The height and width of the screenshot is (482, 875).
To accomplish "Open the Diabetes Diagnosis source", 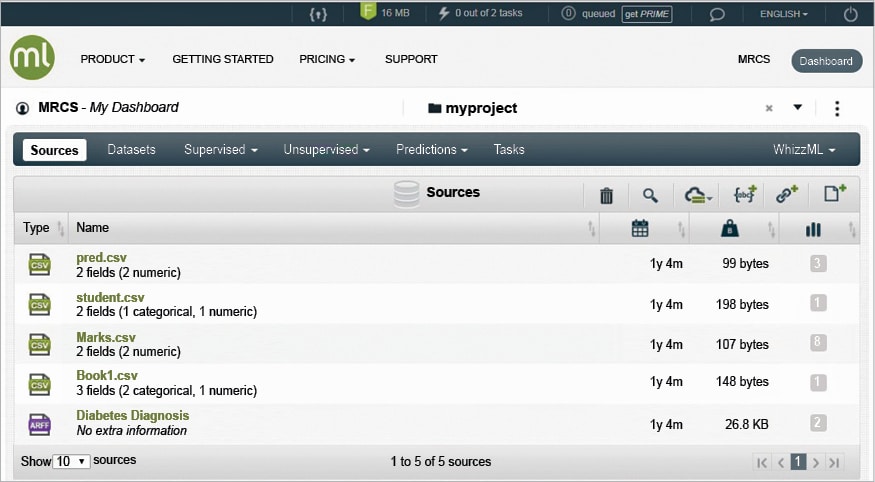I will click(132, 416).
